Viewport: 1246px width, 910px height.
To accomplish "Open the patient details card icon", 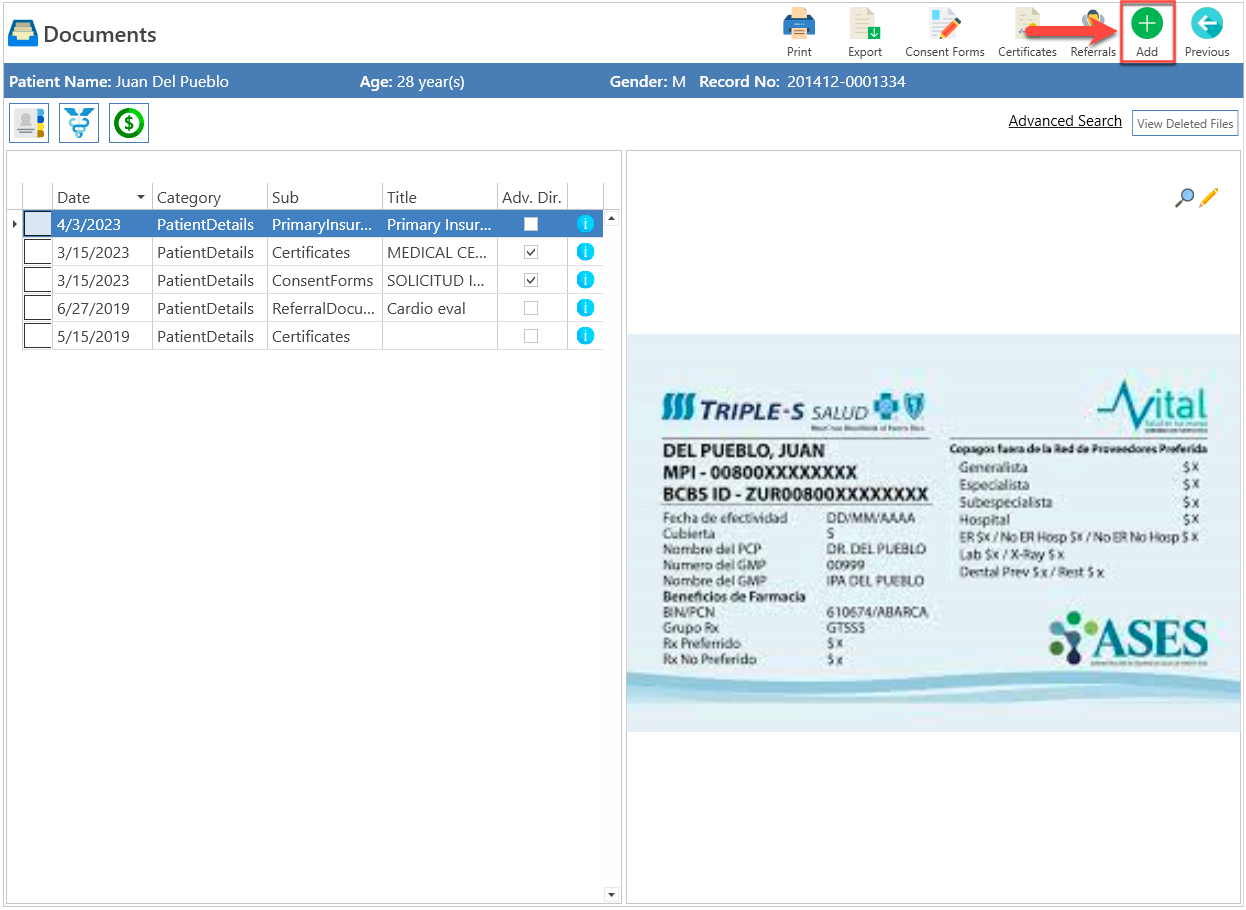I will click(x=29, y=123).
